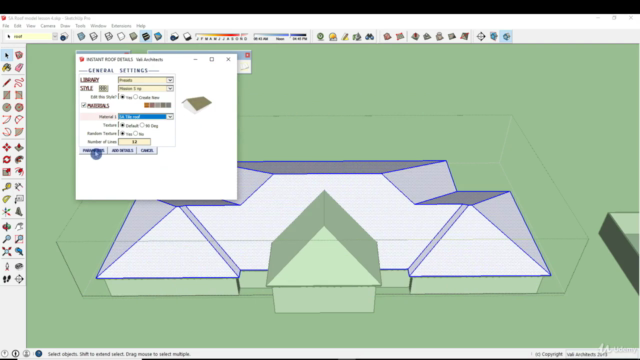Click the roof style preview thumbnail
The width and height of the screenshot is (640, 360).
click(197, 104)
